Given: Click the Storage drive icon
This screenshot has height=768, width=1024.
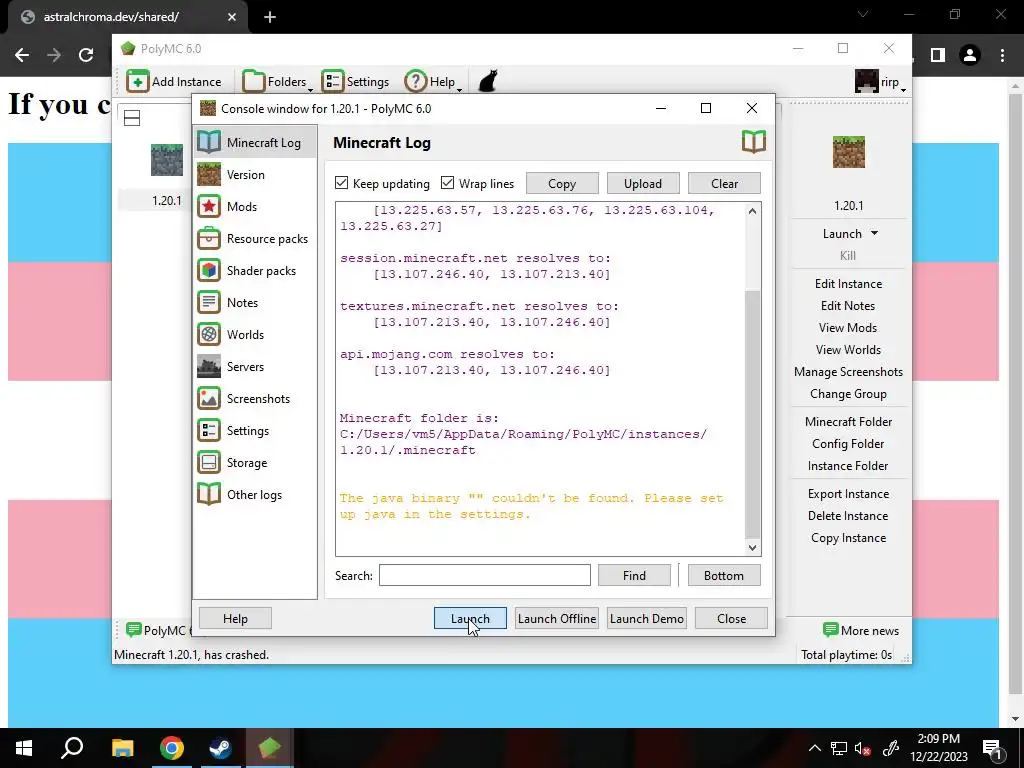Looking at the screenshot, I should tap(209, 462).
